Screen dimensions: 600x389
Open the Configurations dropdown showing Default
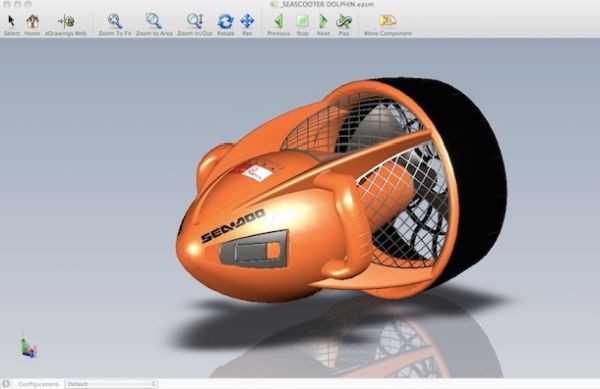pos(111,384)
